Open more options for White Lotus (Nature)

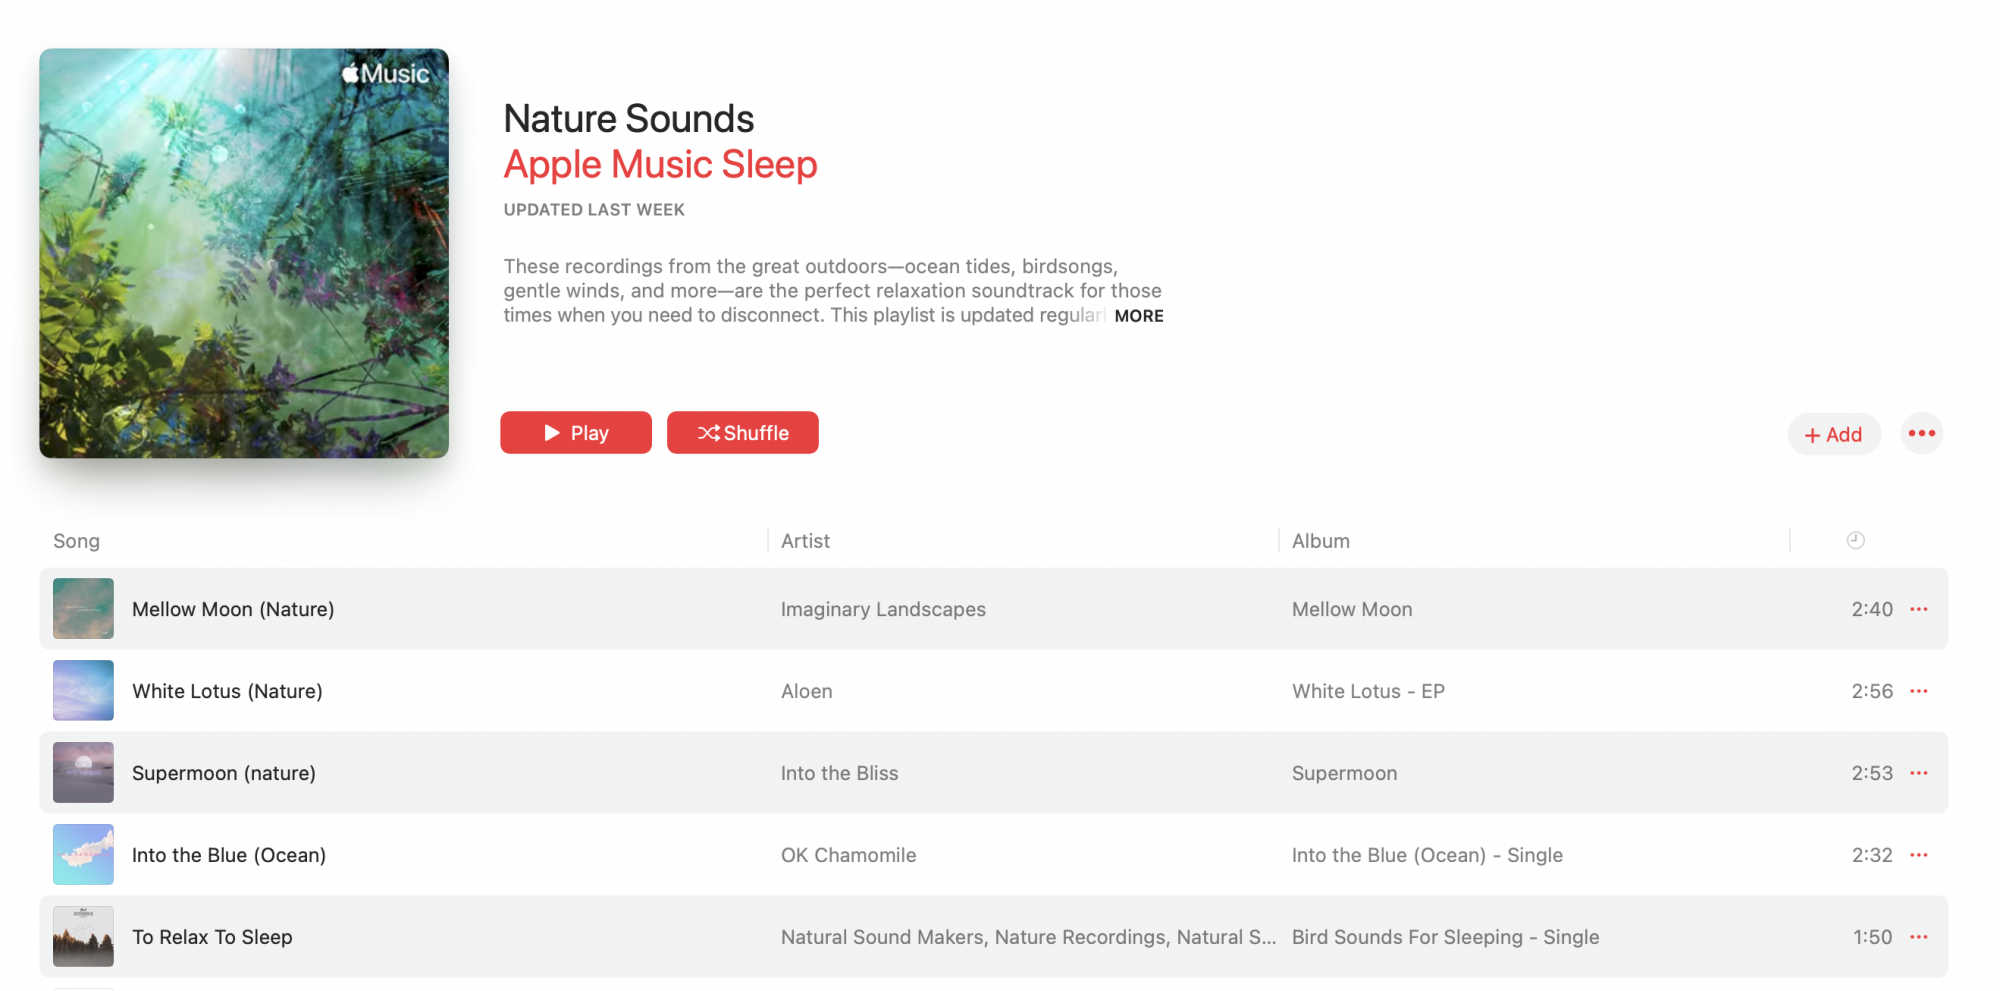point(1918,691)
